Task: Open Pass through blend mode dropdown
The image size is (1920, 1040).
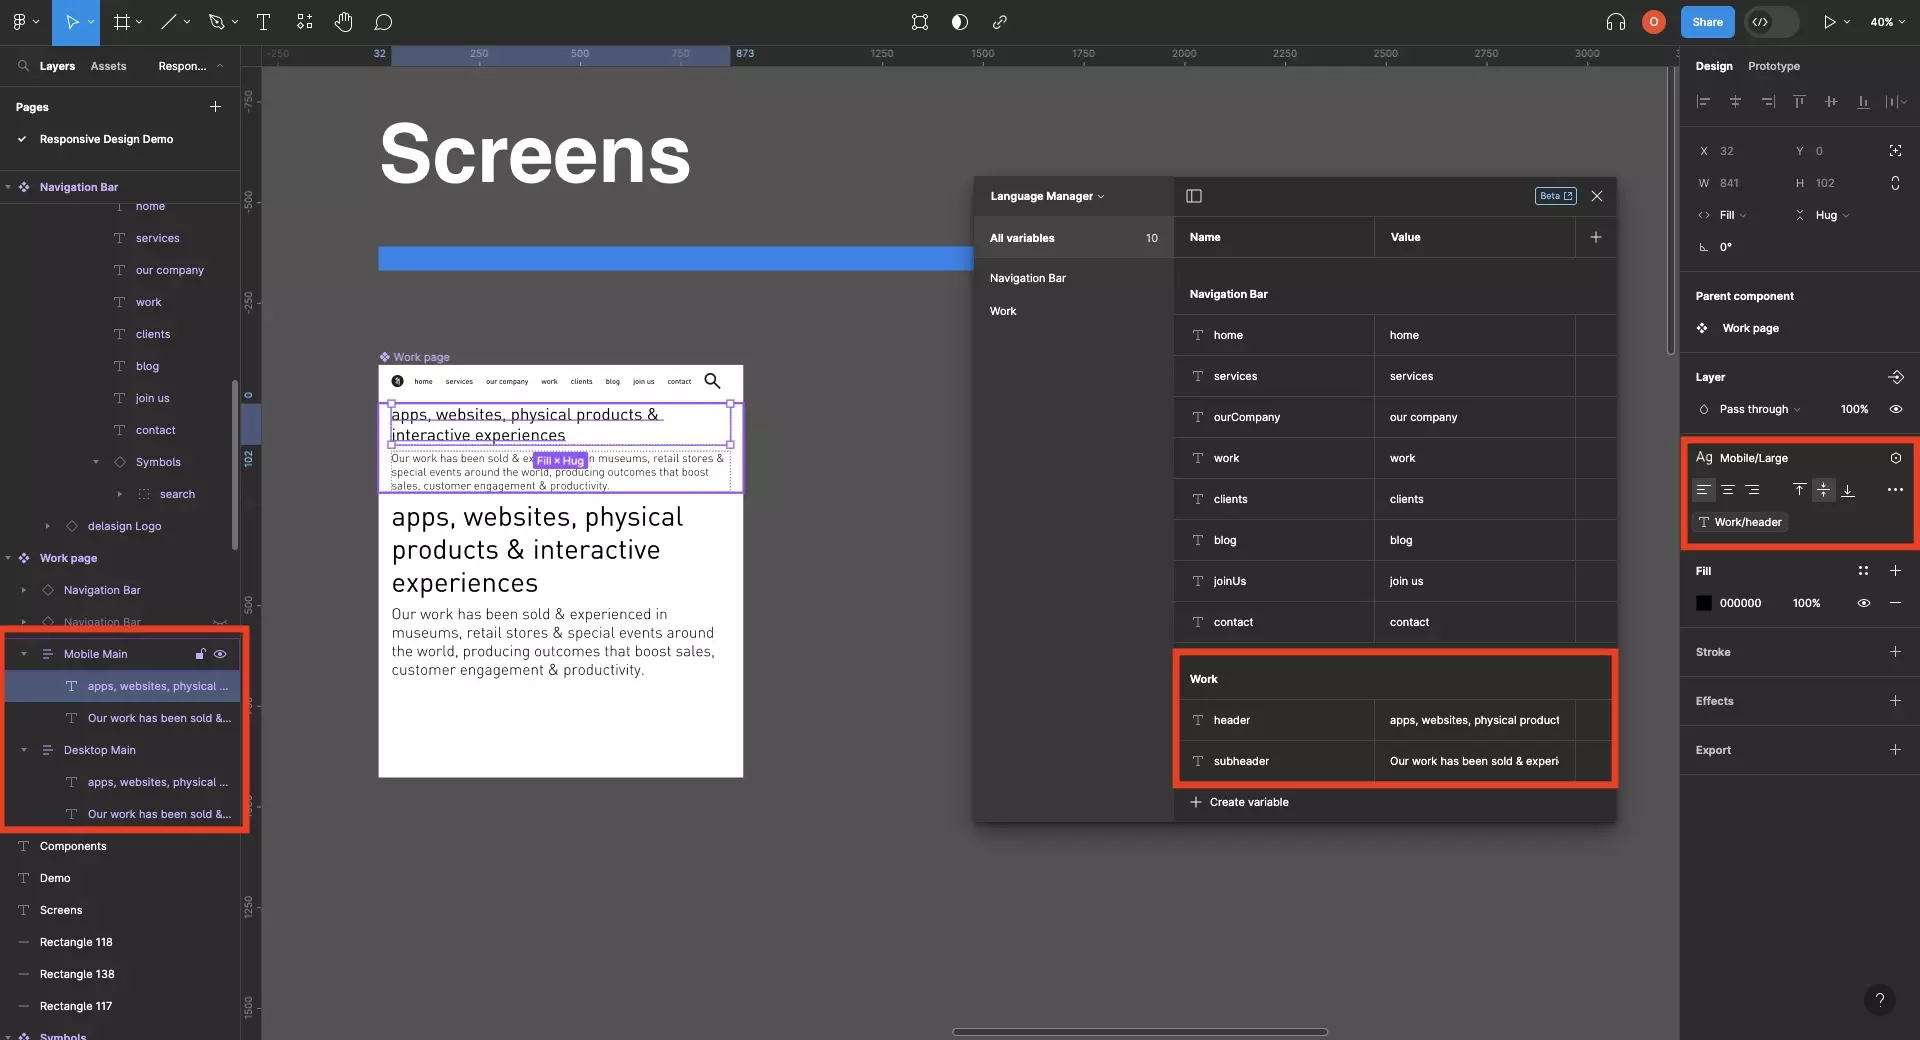Action: coord(1759,409)
